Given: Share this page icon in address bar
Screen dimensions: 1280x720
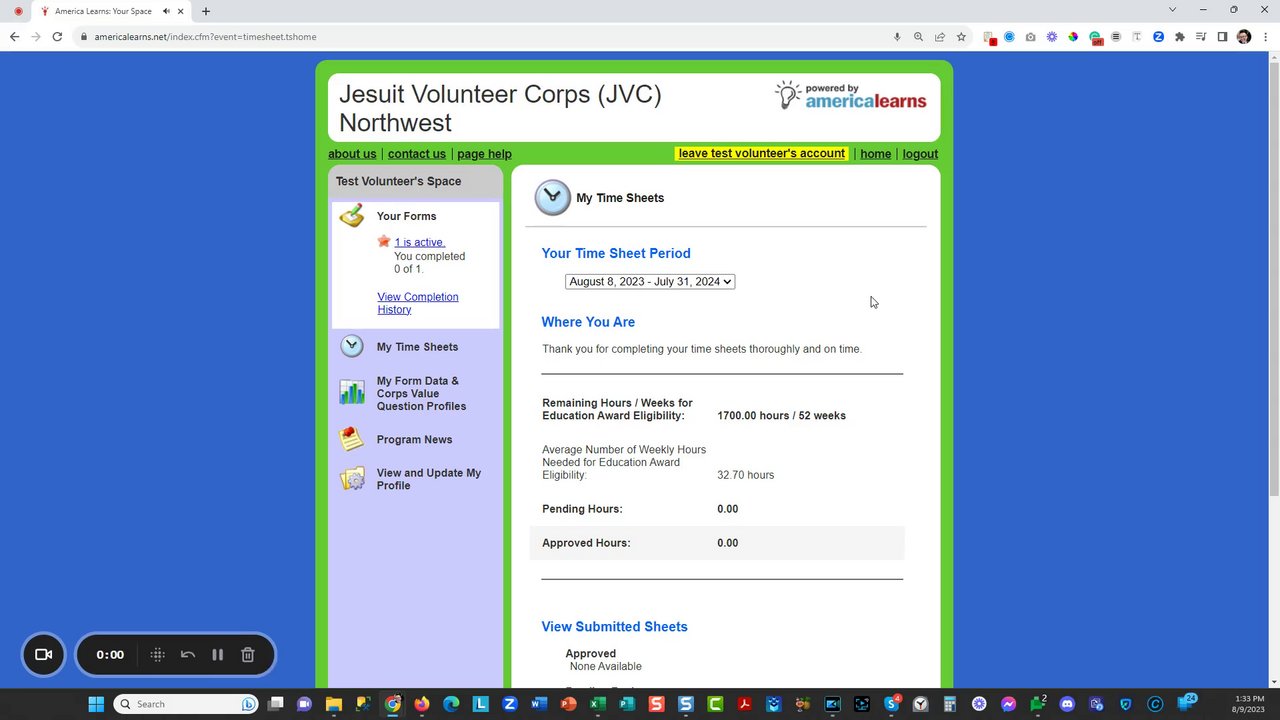Looking at the screenshot, I should pyautogui.click(x=940, y=37).
